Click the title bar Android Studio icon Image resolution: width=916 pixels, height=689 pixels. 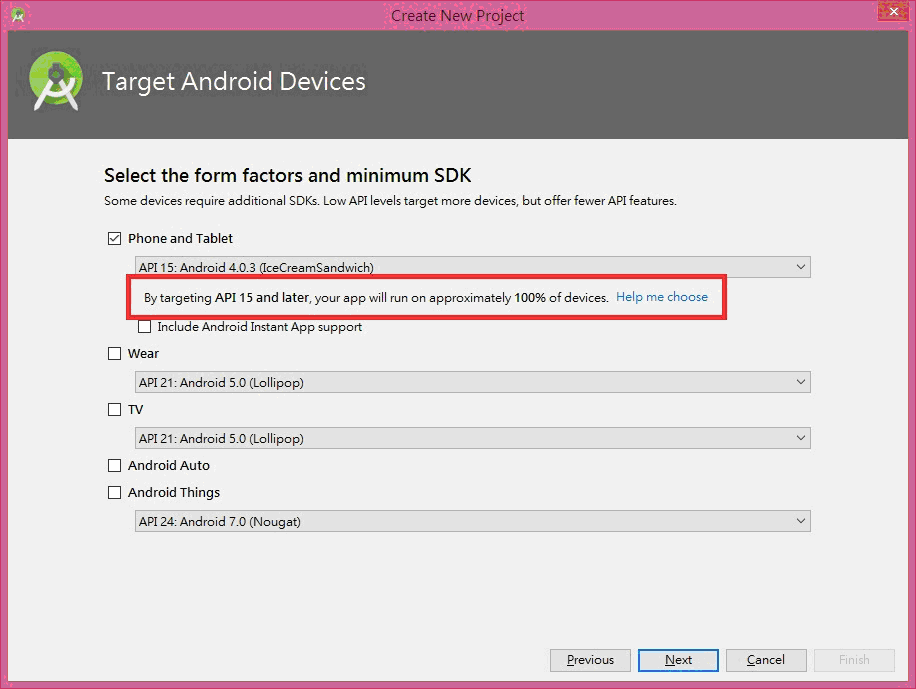[18, 15]
